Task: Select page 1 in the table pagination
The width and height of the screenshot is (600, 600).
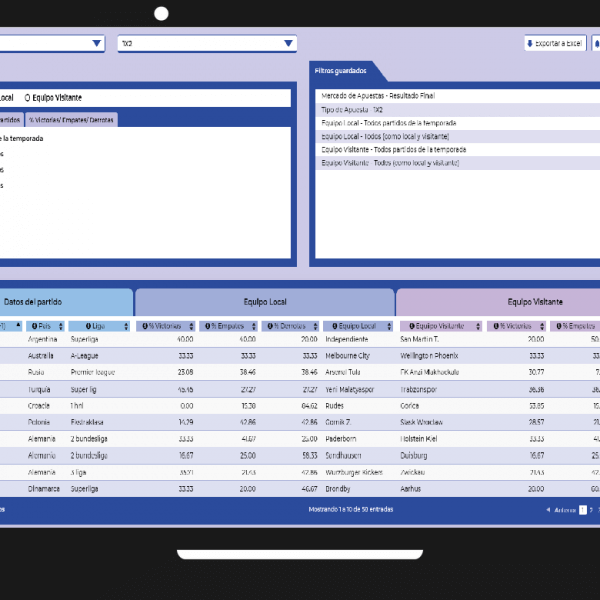Action: (582, 509)
